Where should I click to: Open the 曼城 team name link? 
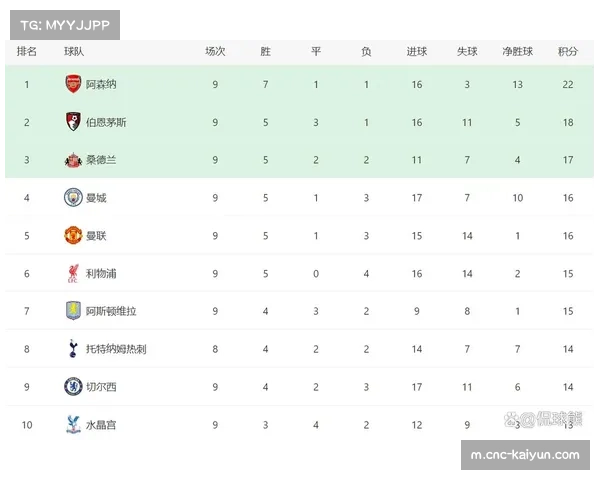coord(96,198)
